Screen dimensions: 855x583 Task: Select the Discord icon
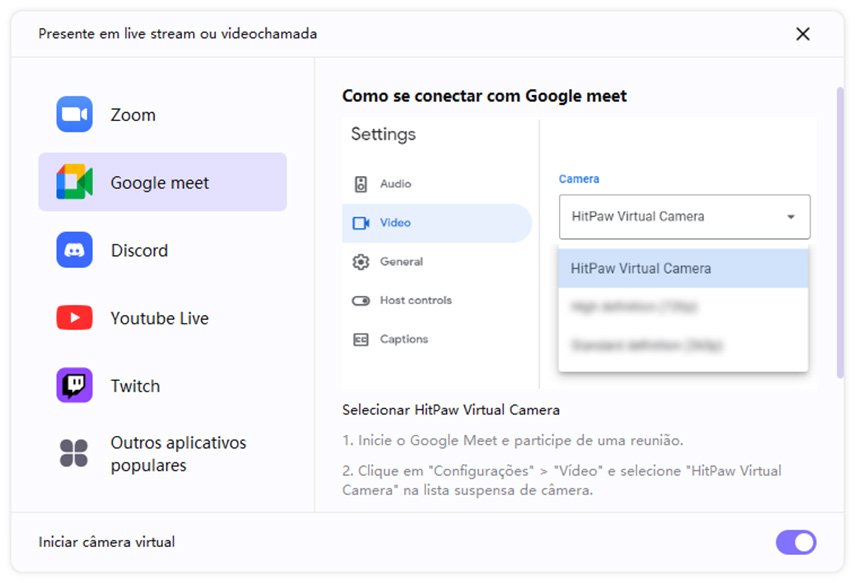(x=73, y=250)
